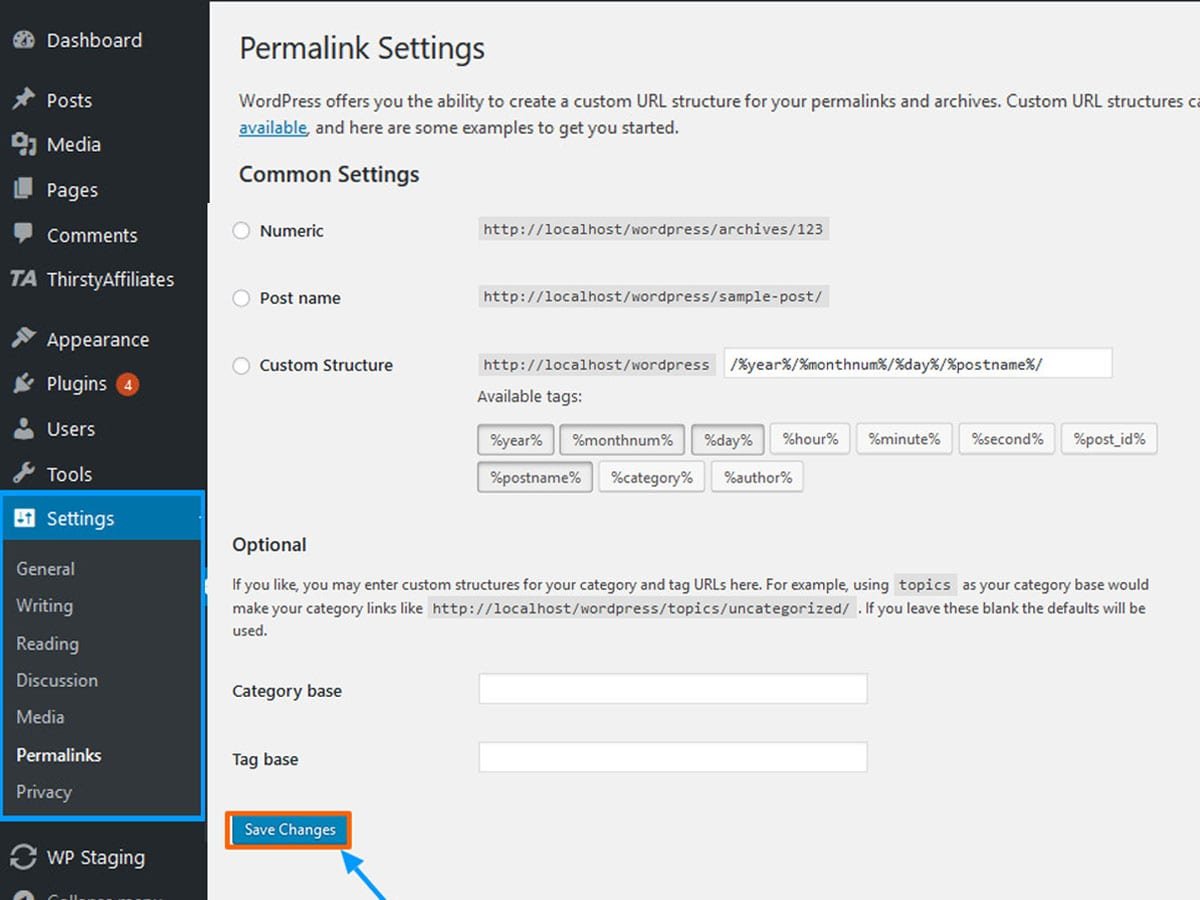1200x900 pixels.
Task: Click the Settings menu header
Action: click(102, 518)
